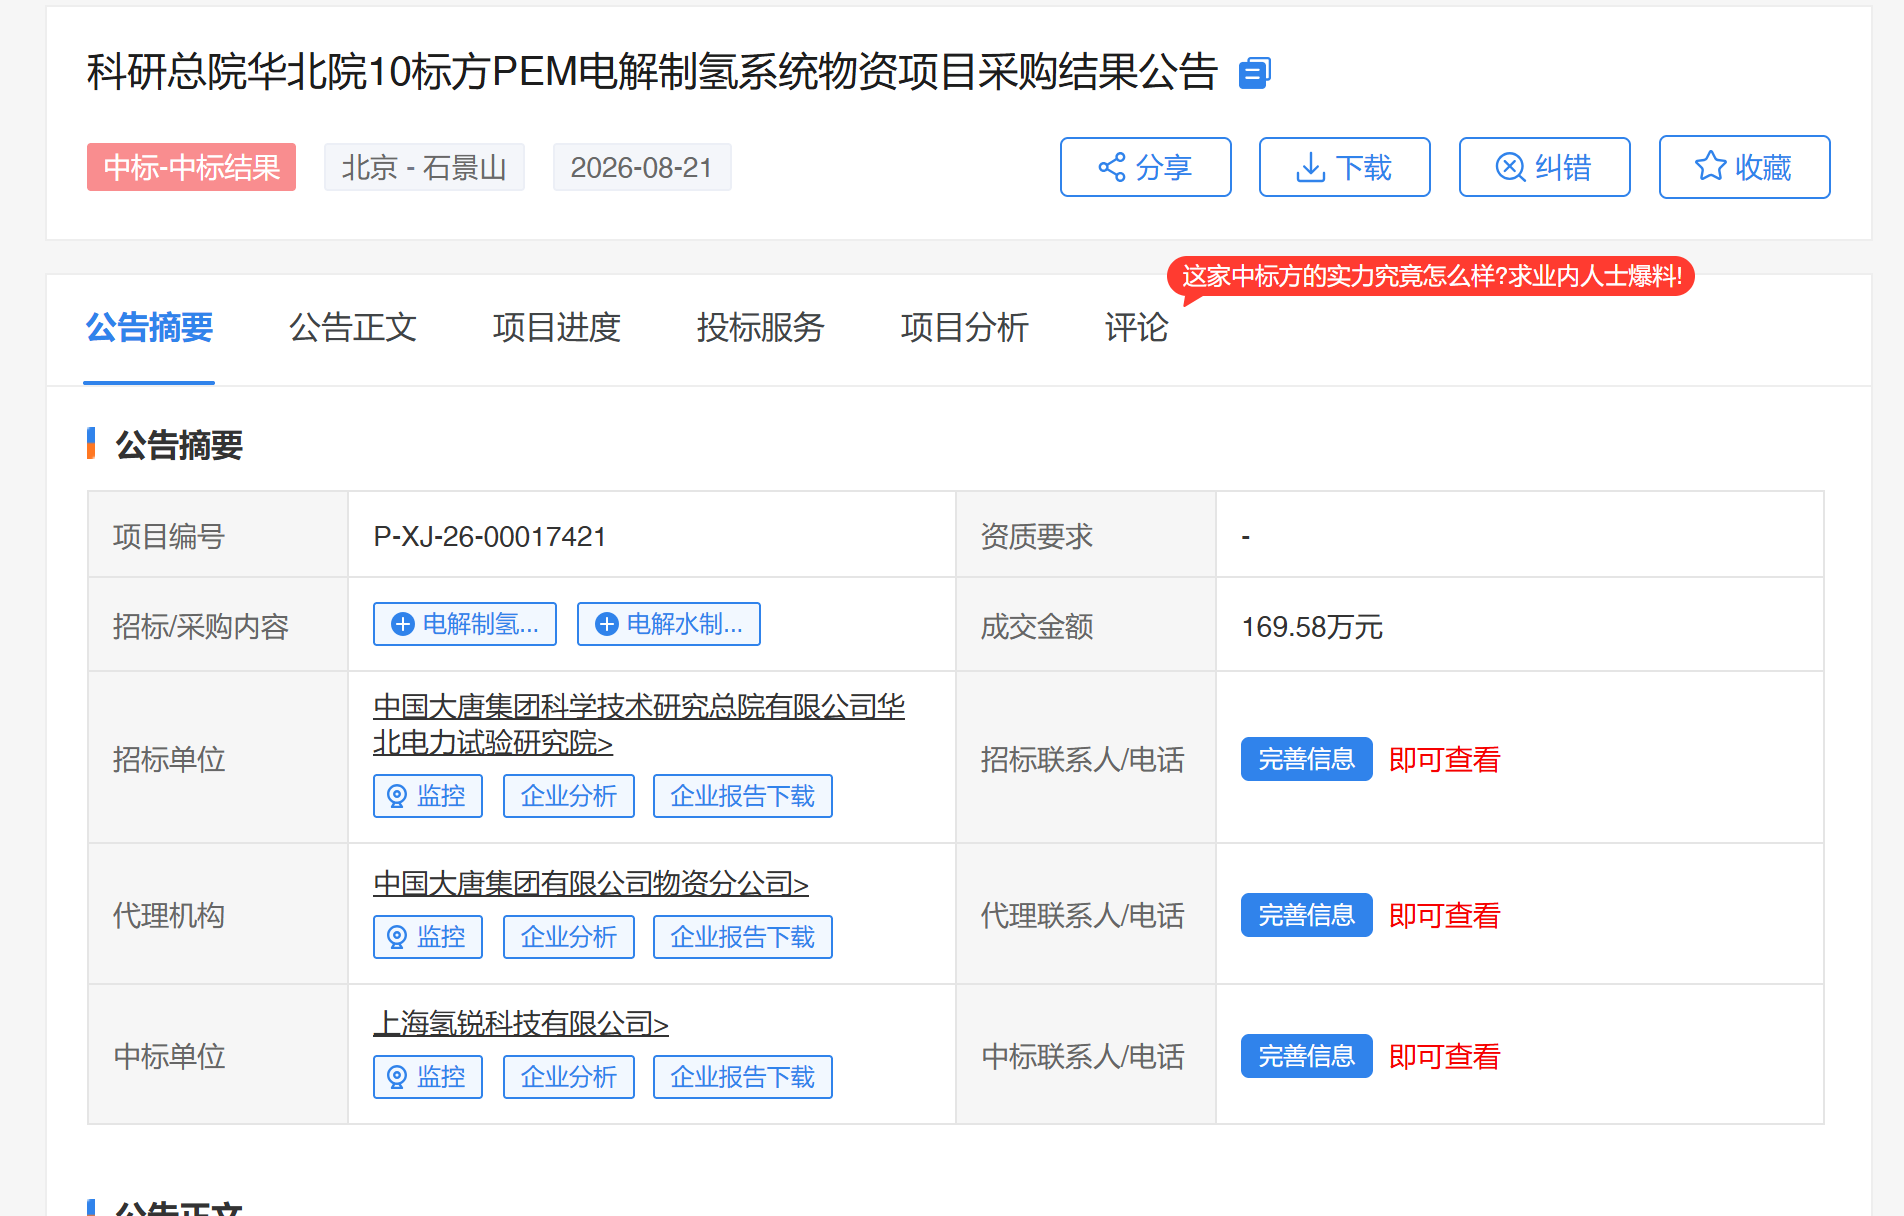Click the 项目编号 label cell
The image size is (1904, 1216).
[x=218, y=534]
